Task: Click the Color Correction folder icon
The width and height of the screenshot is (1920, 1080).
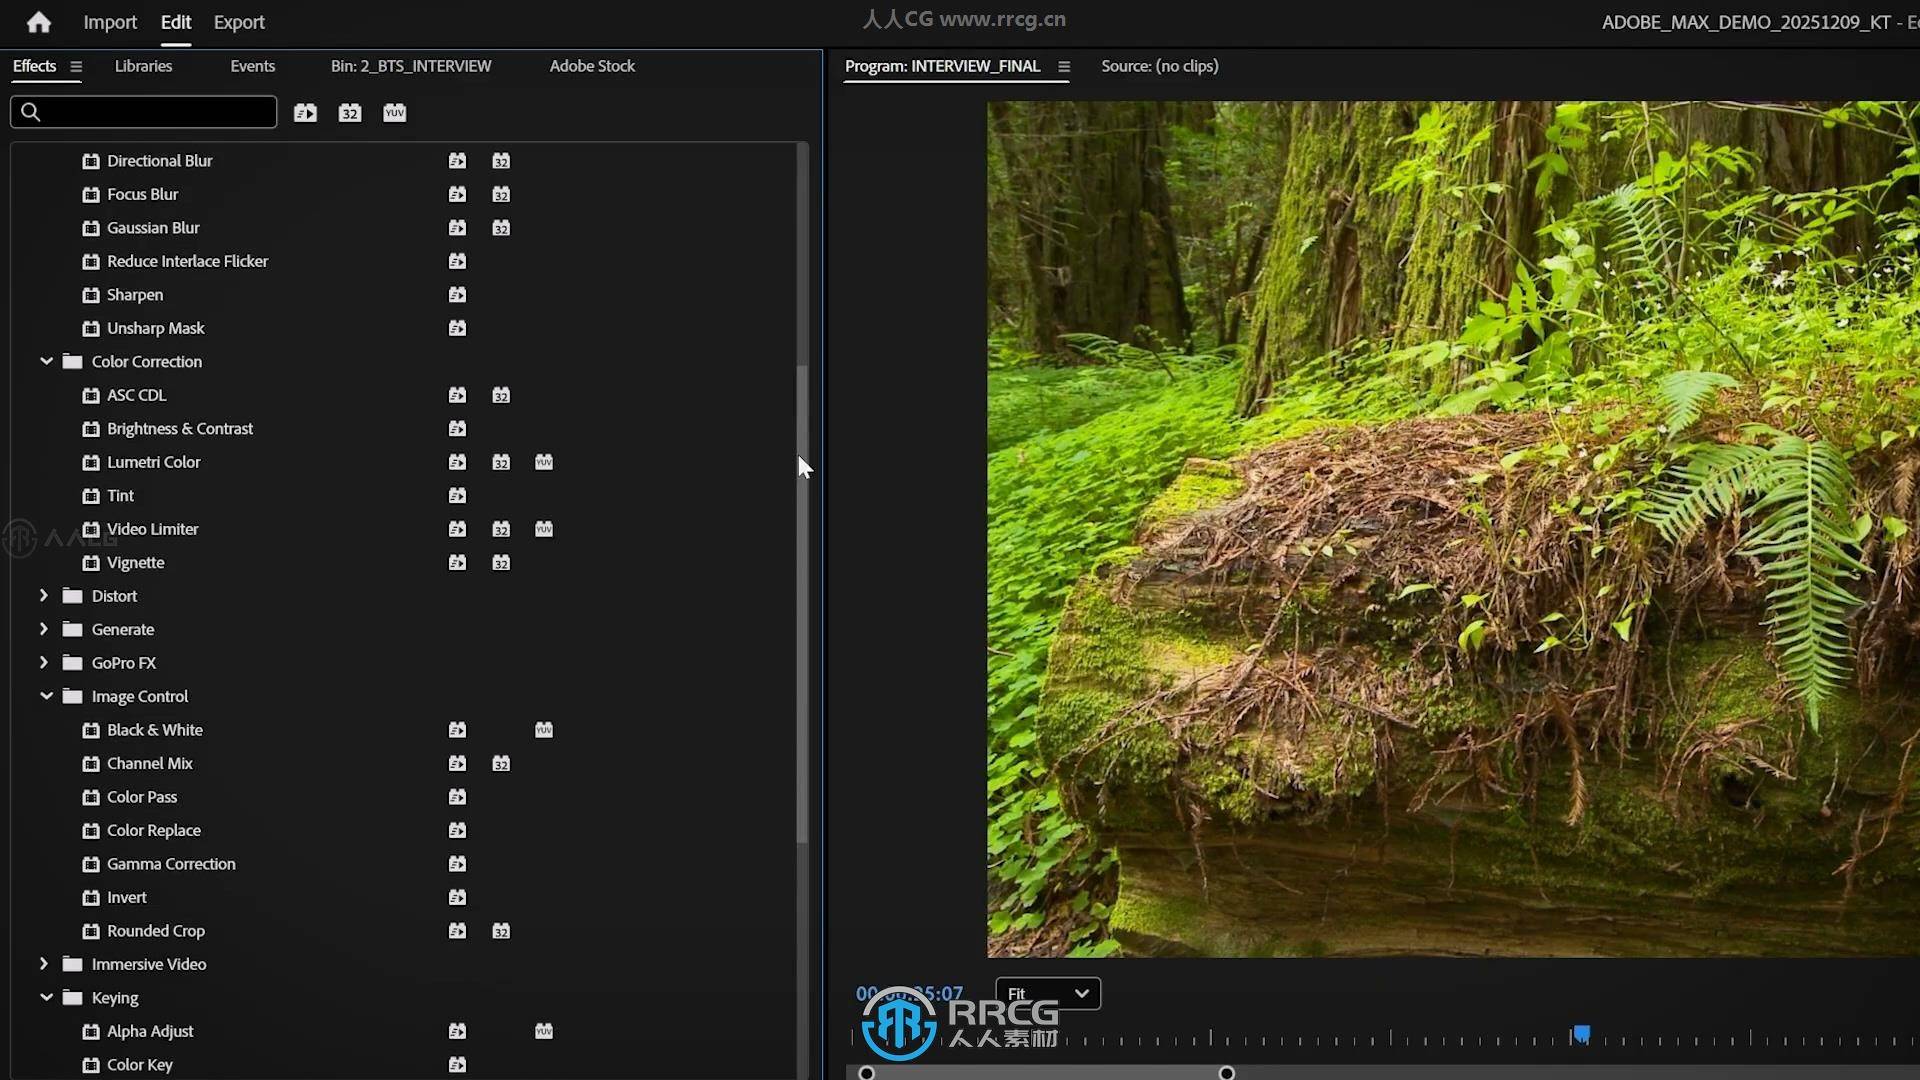Action: [72, 362]
